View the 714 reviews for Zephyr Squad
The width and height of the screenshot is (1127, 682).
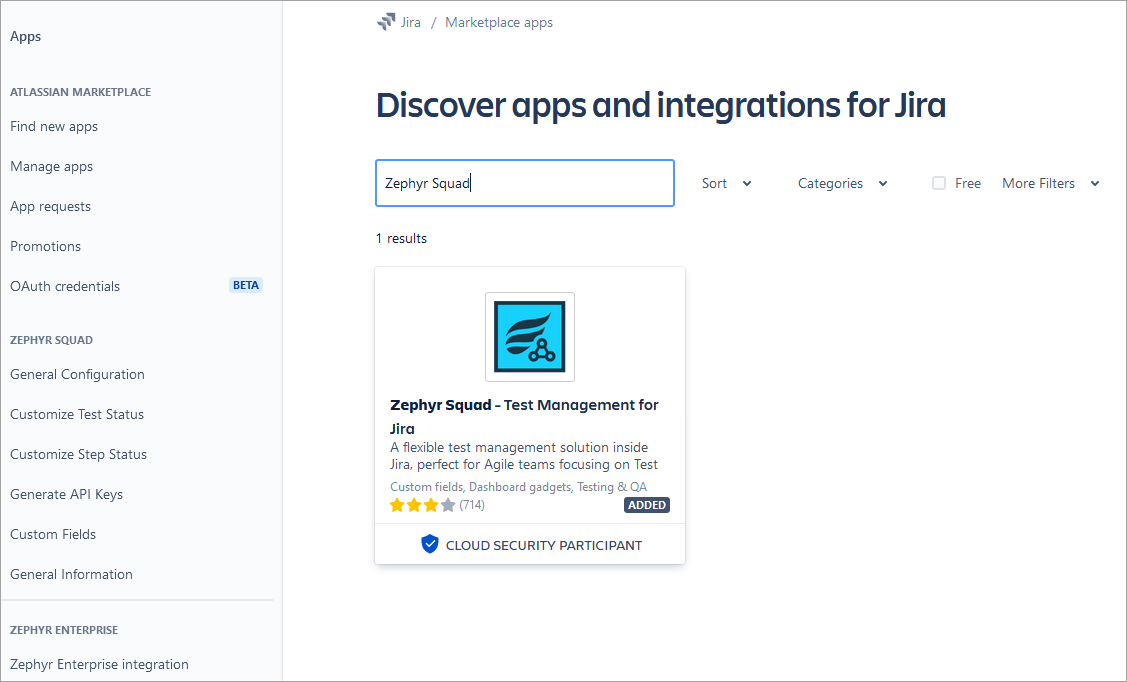point(470,505)
